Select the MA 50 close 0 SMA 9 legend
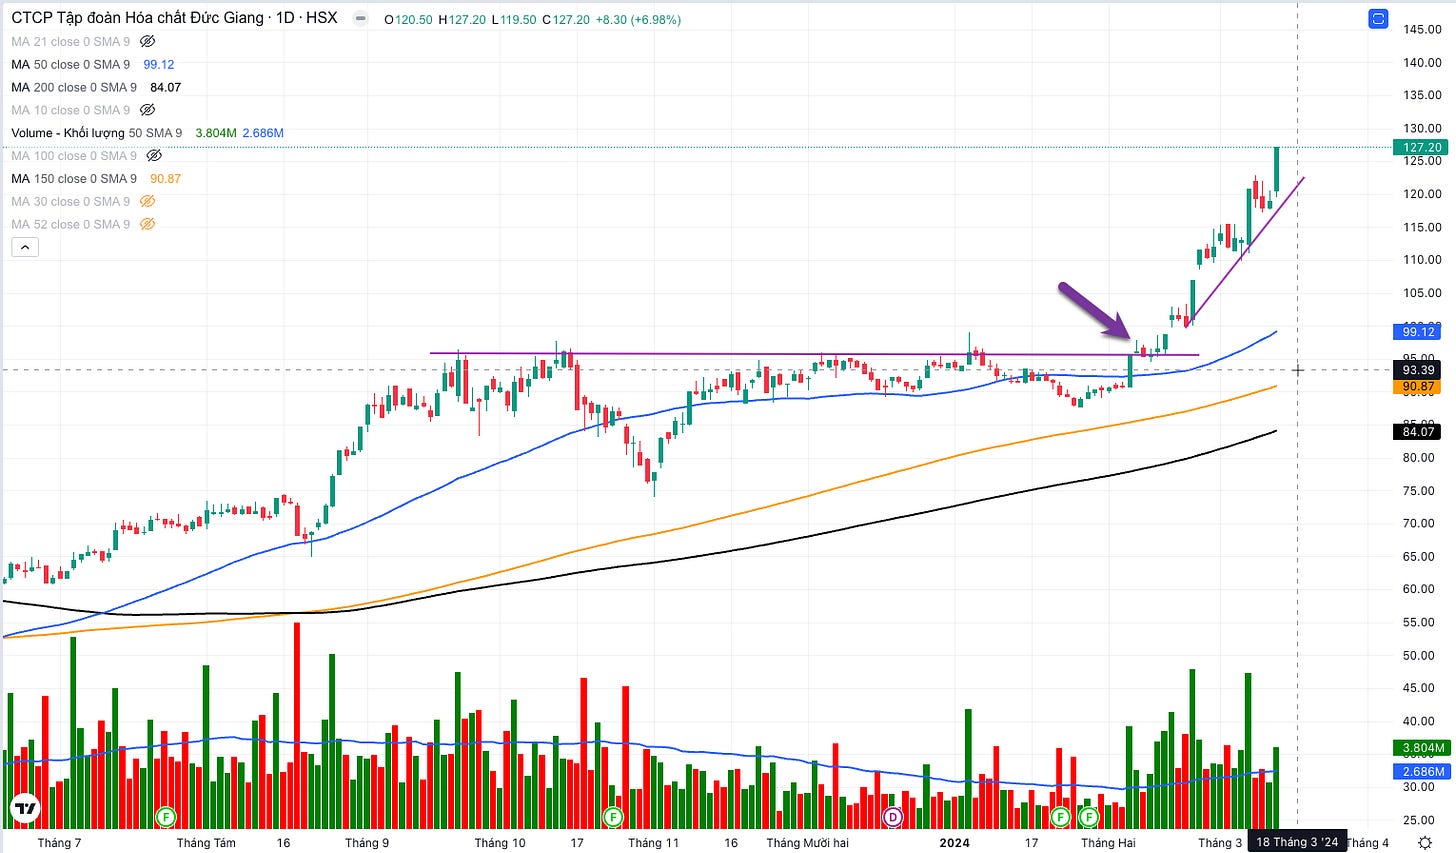The width and height of the screenshot is (1456, 853). pos(71,64)
